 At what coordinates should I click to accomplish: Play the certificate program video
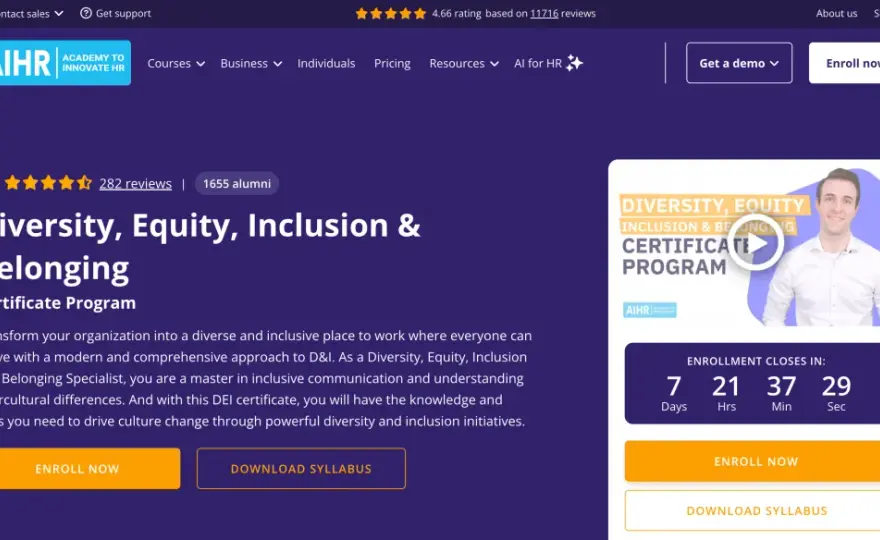(755, 243)
